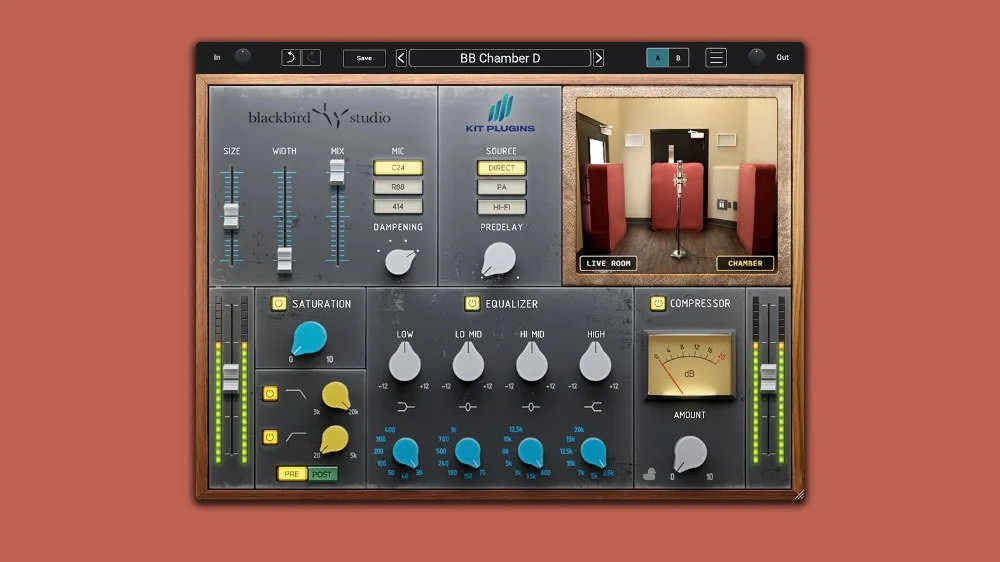Image resolution: width=1000 pixels, height=562 pixels.
Task: Click the WIDTH slider handle
Action: (284, 259)
